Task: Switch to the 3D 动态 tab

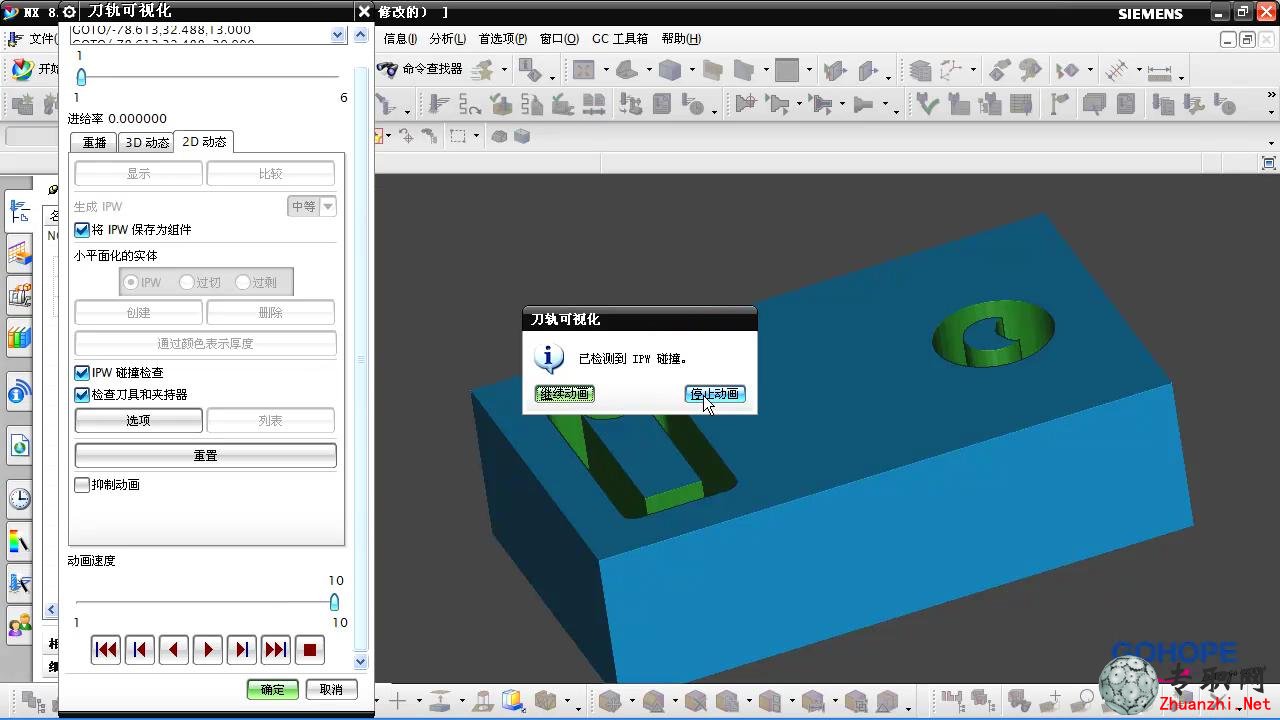Action: (x=147, y=143)
